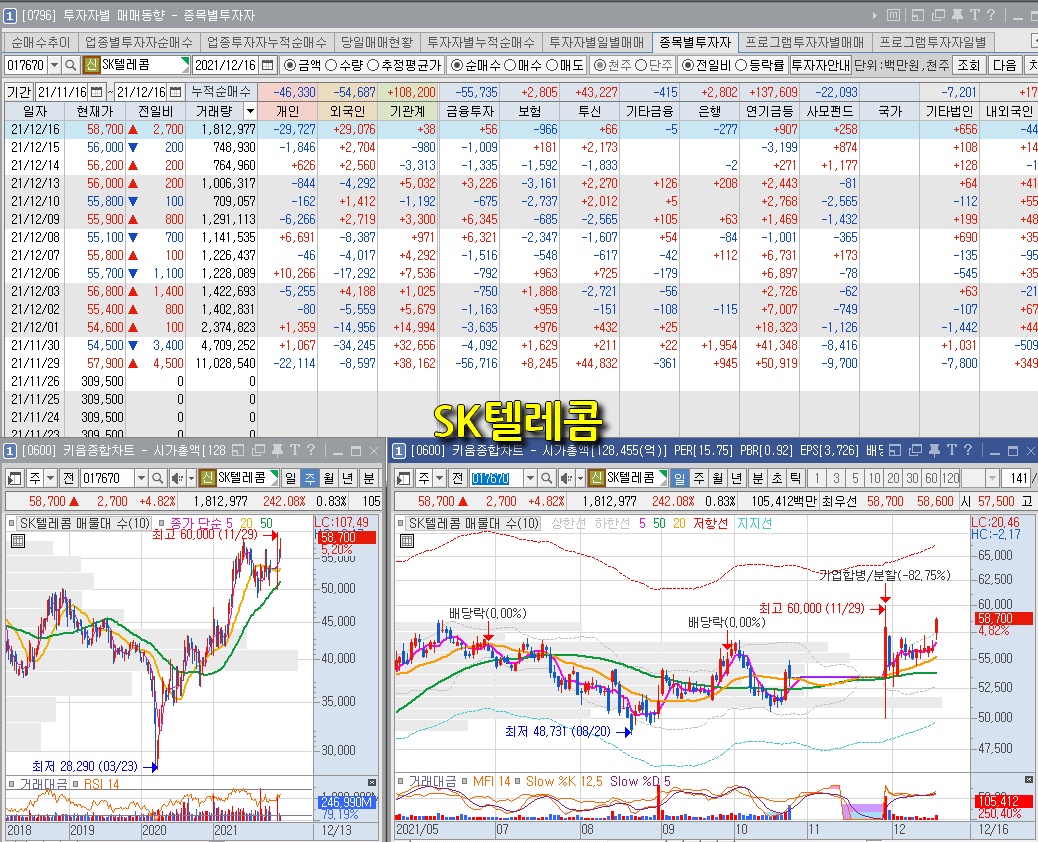Select 월 monthly button in left chart
The width and height of the screenshot is (1038, 842).
click(x=329, y=477)
